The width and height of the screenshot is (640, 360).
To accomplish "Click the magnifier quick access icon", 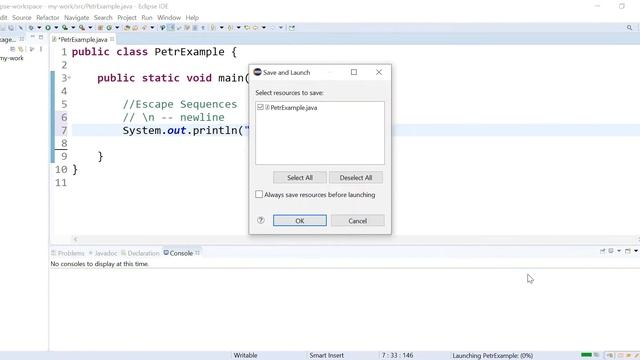I will pos(629,28).
